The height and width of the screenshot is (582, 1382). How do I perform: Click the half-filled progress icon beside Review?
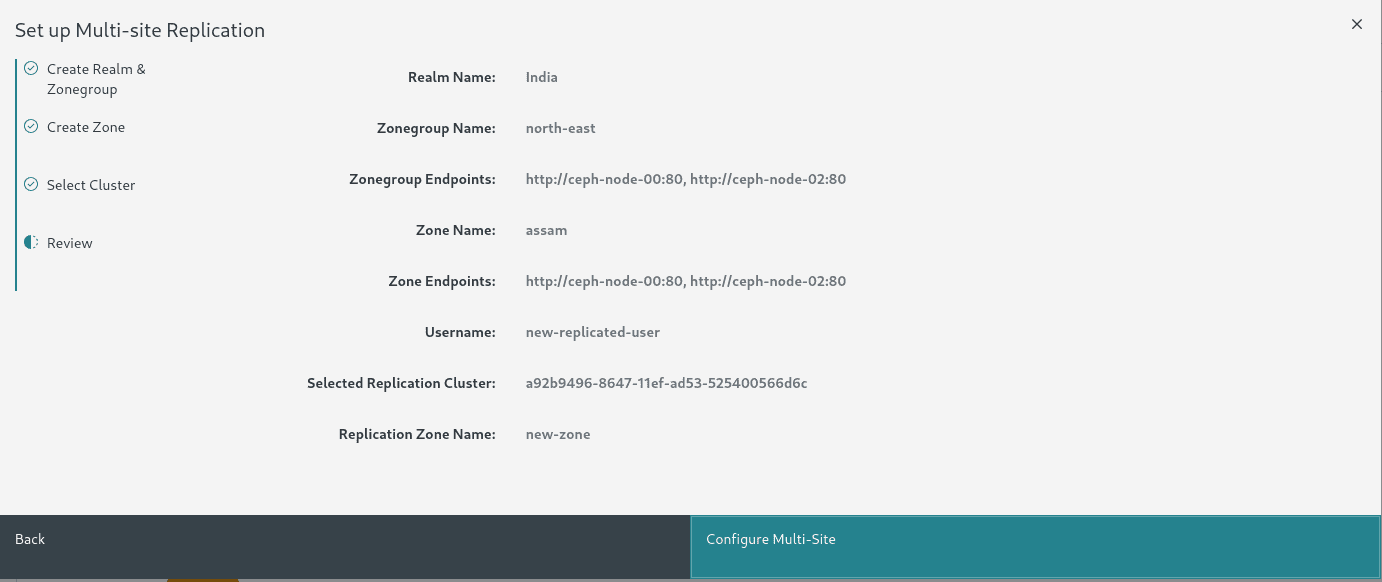(31, 243)
